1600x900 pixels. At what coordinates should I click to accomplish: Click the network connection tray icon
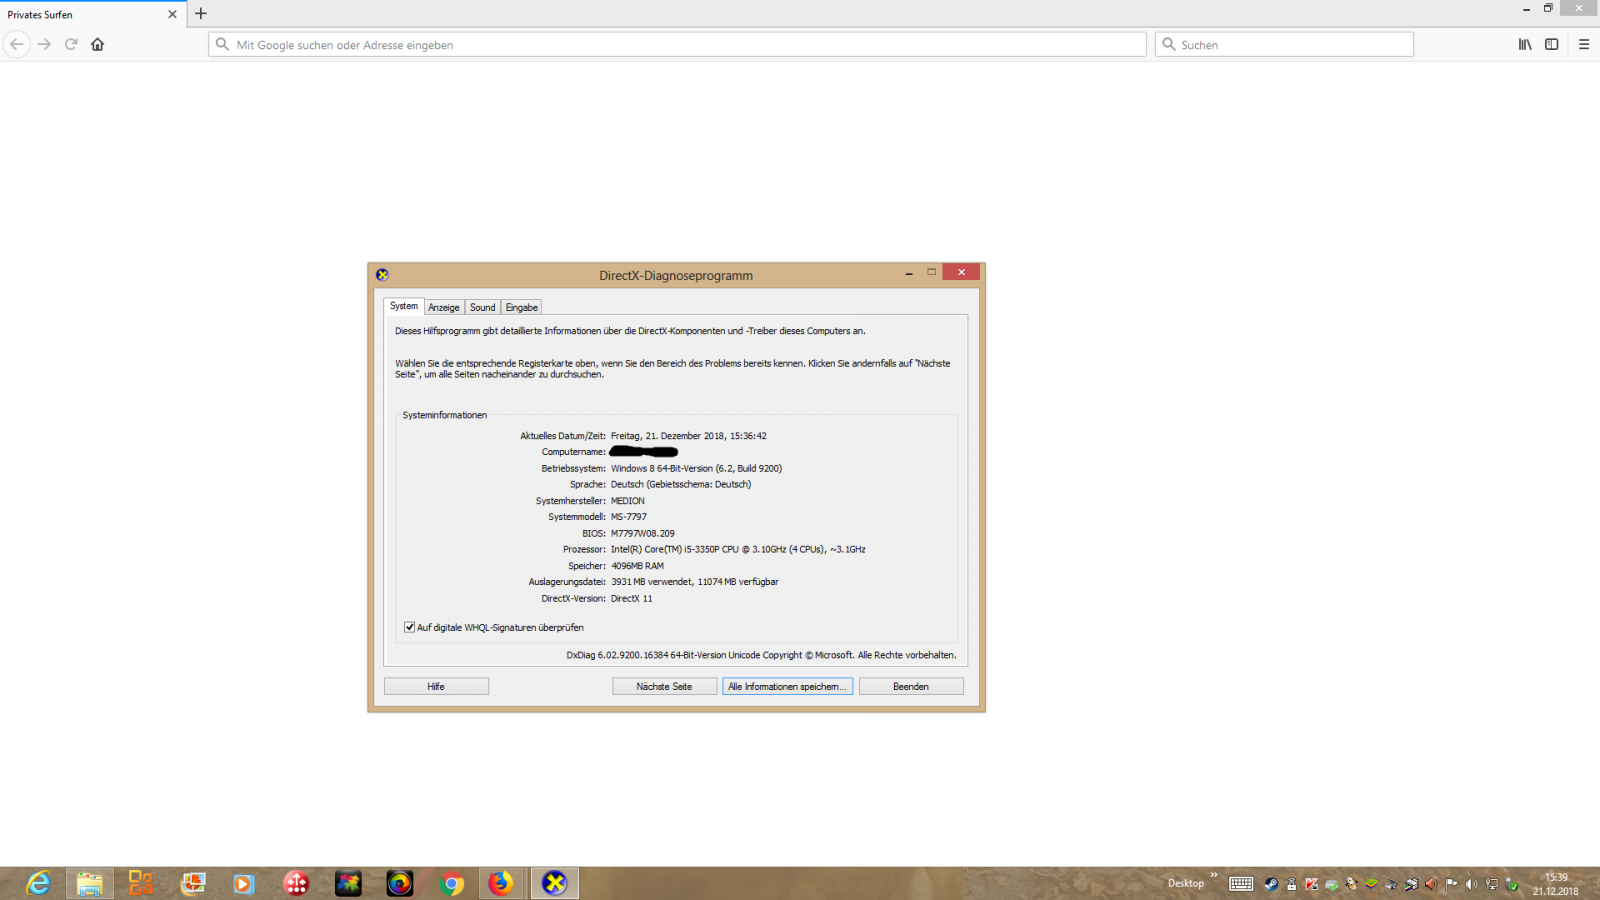(1492, 883)
